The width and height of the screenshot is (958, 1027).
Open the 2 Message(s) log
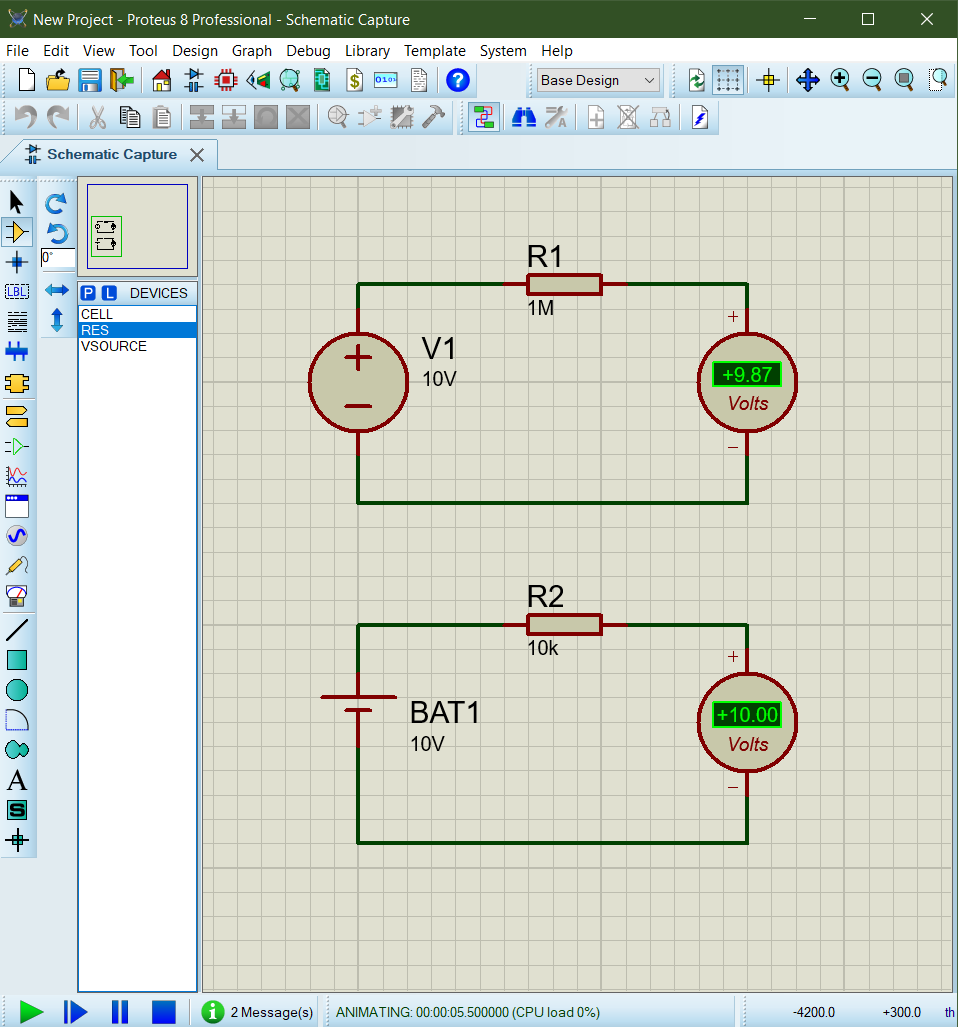[257, 1012]
